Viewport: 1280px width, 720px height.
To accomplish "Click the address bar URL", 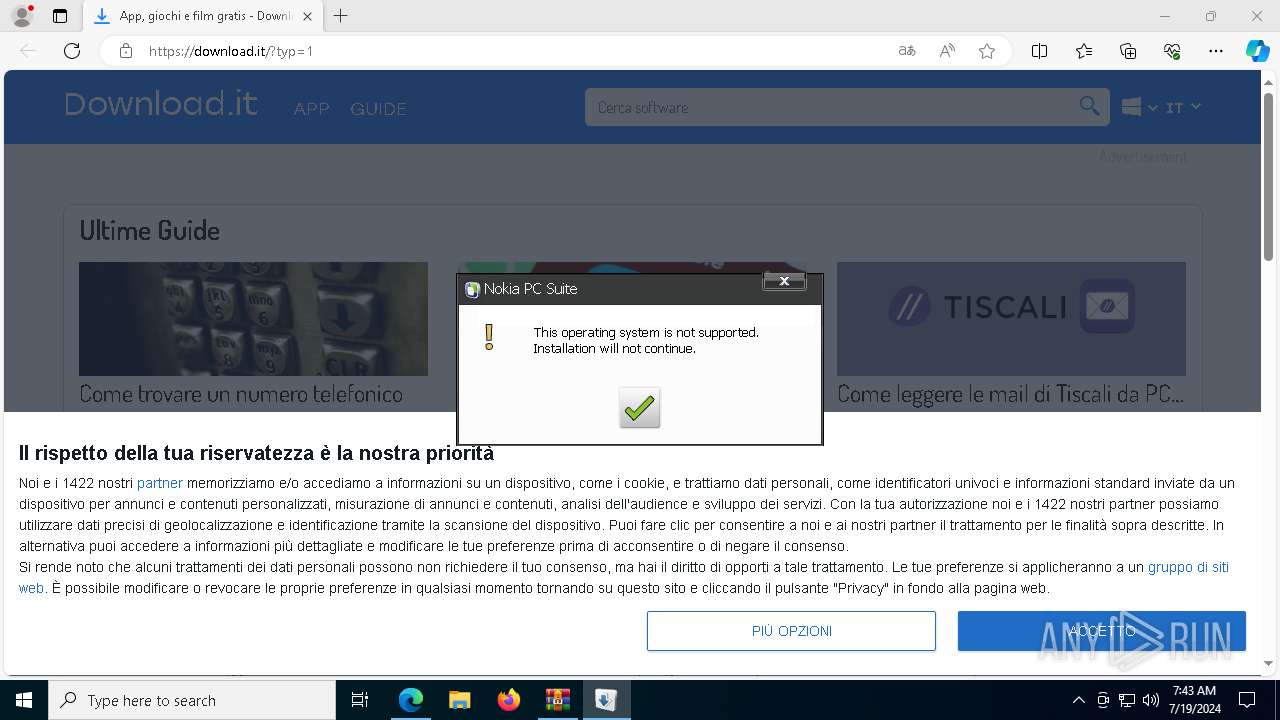I will pos(231,51).
